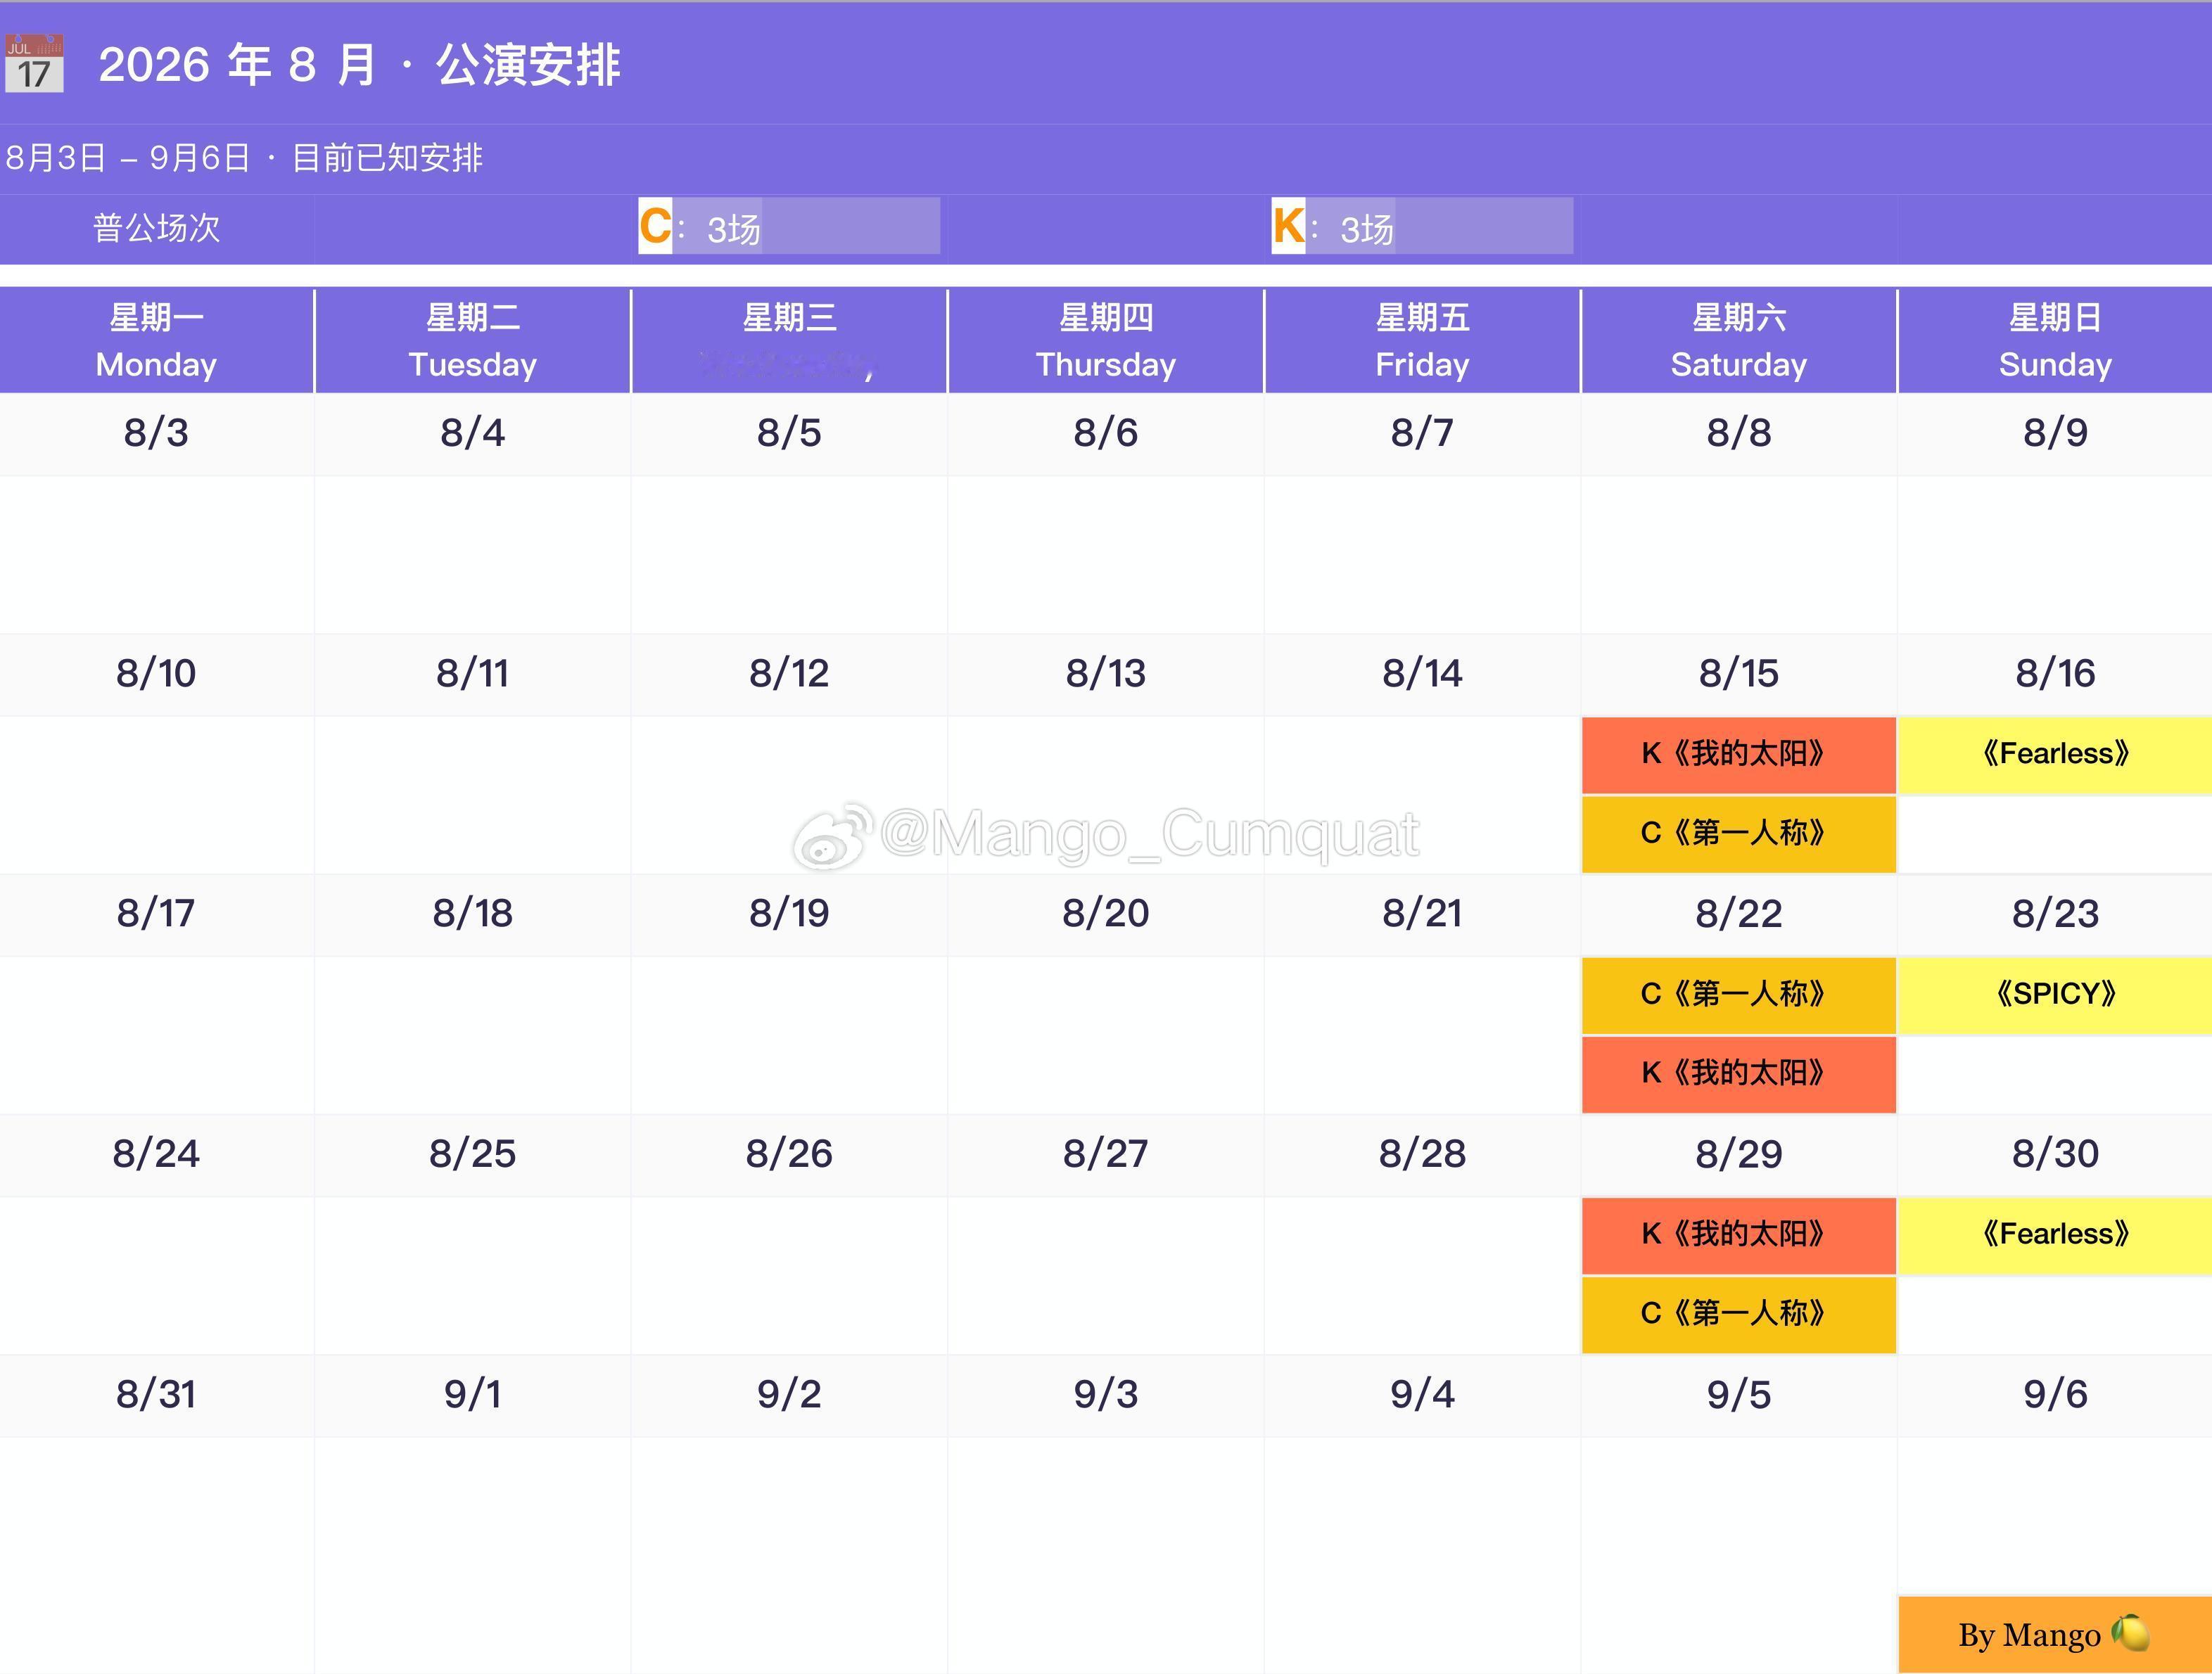Click the 8/14 date cell
Image resolution: width=2212 pixels, height=1674 pixels.
1422,674
